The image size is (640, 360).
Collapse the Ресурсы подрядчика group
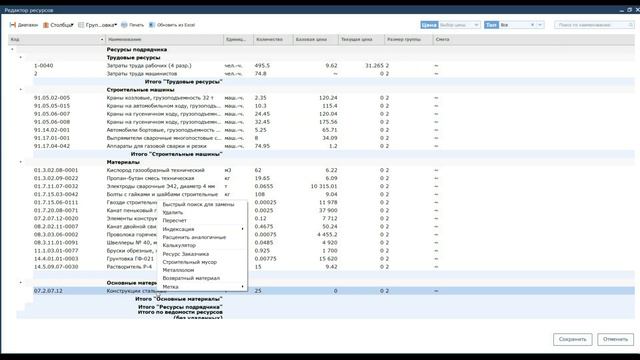tap(12, 49)
